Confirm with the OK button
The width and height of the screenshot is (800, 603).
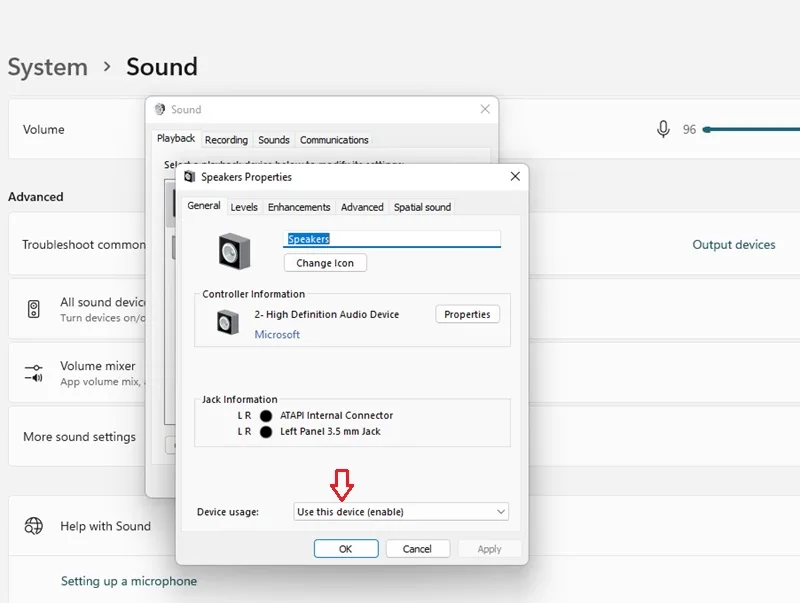point(346,549)
